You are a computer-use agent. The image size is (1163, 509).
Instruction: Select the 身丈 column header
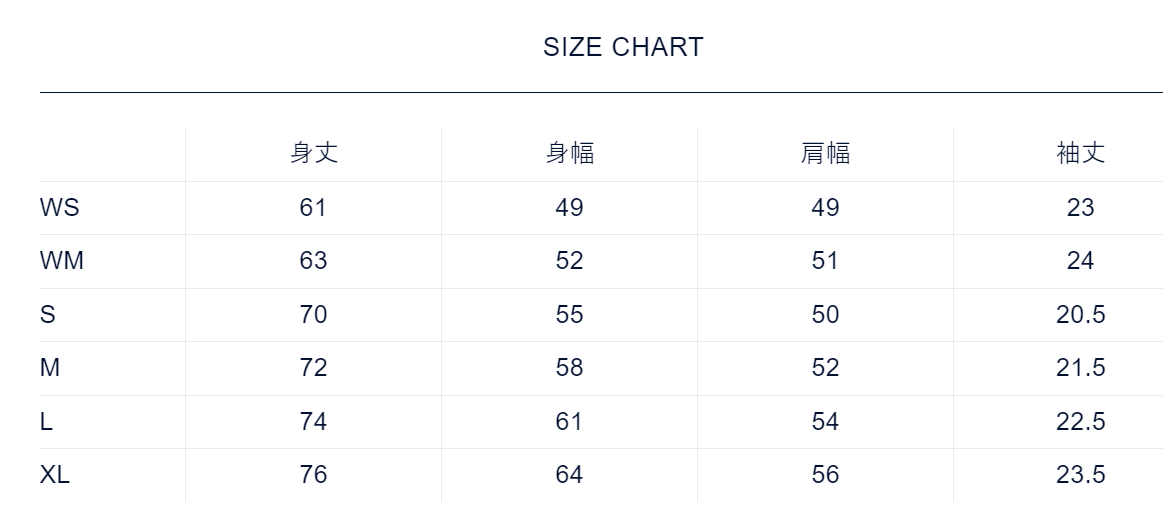click(314, 153)
